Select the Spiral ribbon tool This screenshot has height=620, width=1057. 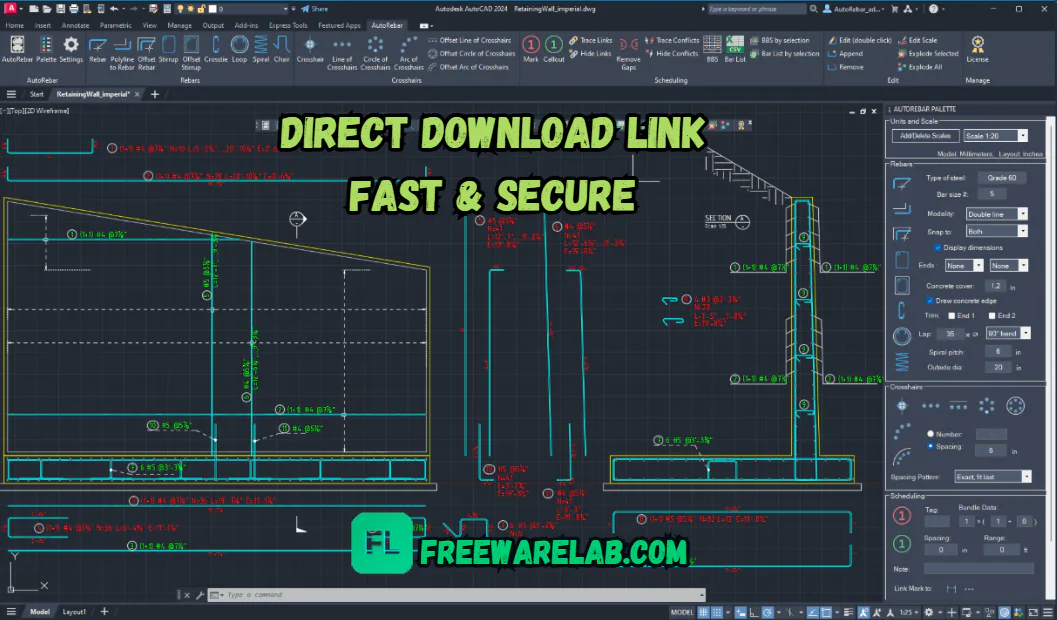(261, 51)
